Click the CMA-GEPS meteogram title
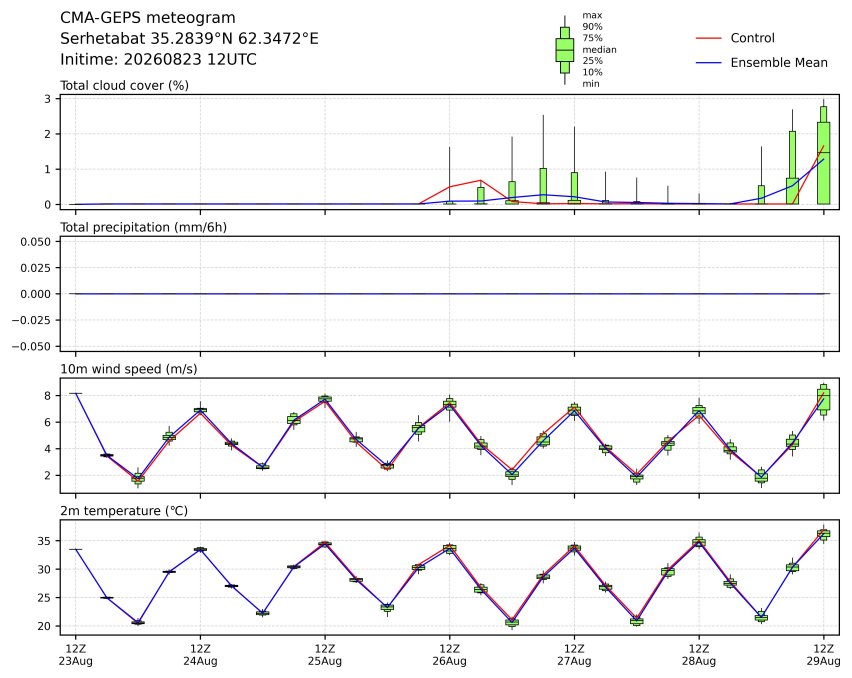 147,18
